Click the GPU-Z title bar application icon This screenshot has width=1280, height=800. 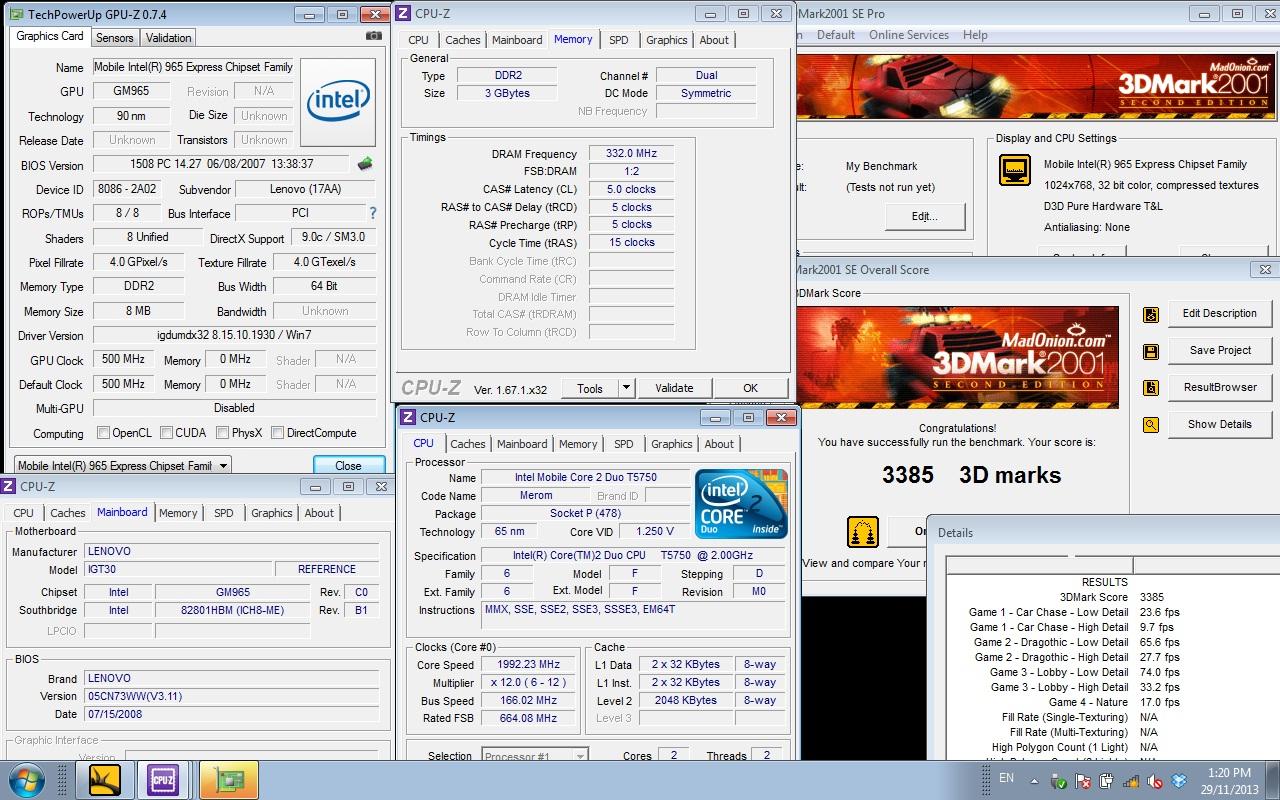[x=14, y=14]
